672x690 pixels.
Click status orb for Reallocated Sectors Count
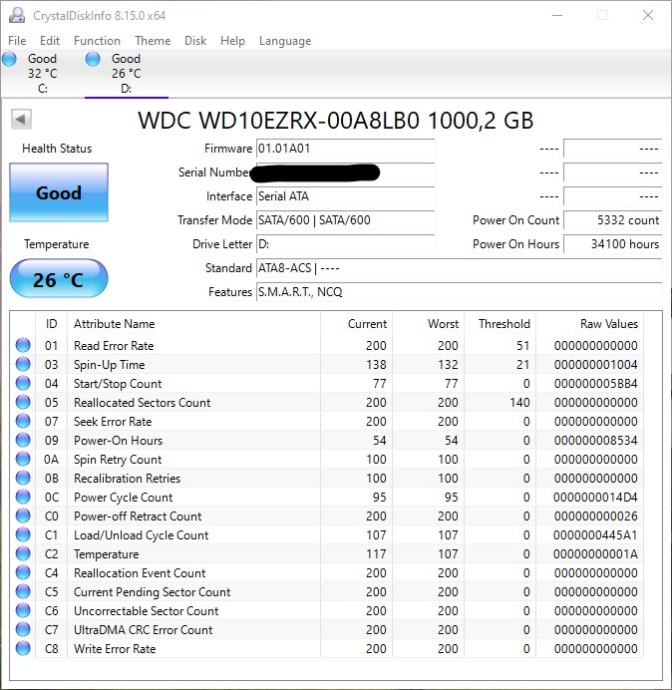tap(23, 402)
